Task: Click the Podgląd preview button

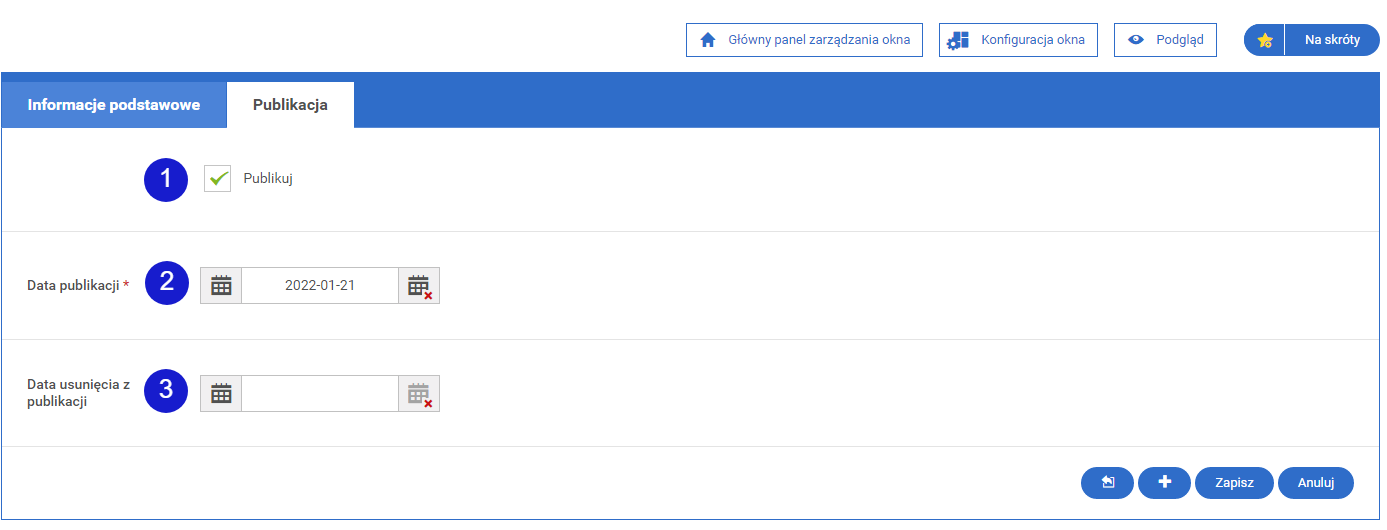Action: [x=1165, y=40]
